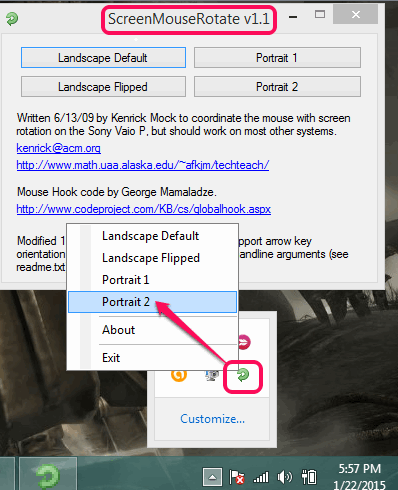Screen dimensions: 398x490
Task: Open Action Center flag icon in the tray
Action: pyautogui.click(x=237, y=477)
